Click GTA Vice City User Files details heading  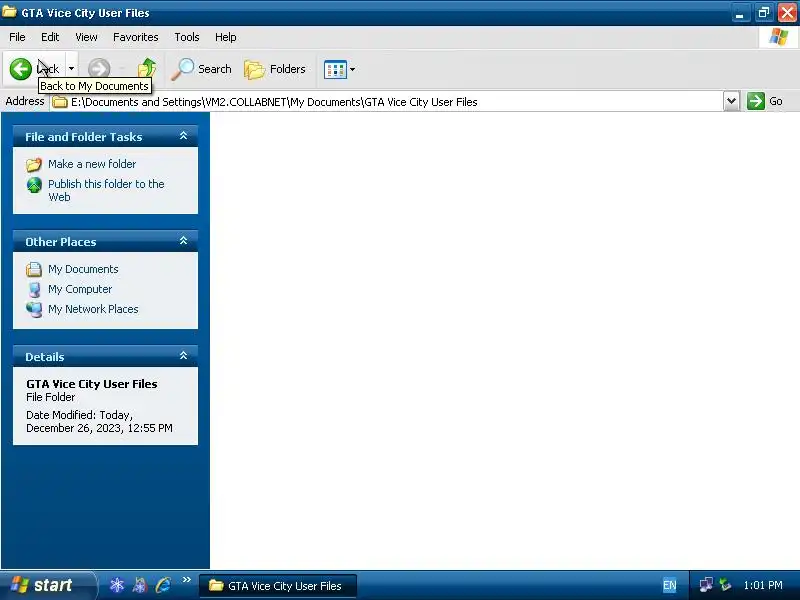tap(92, 384)
